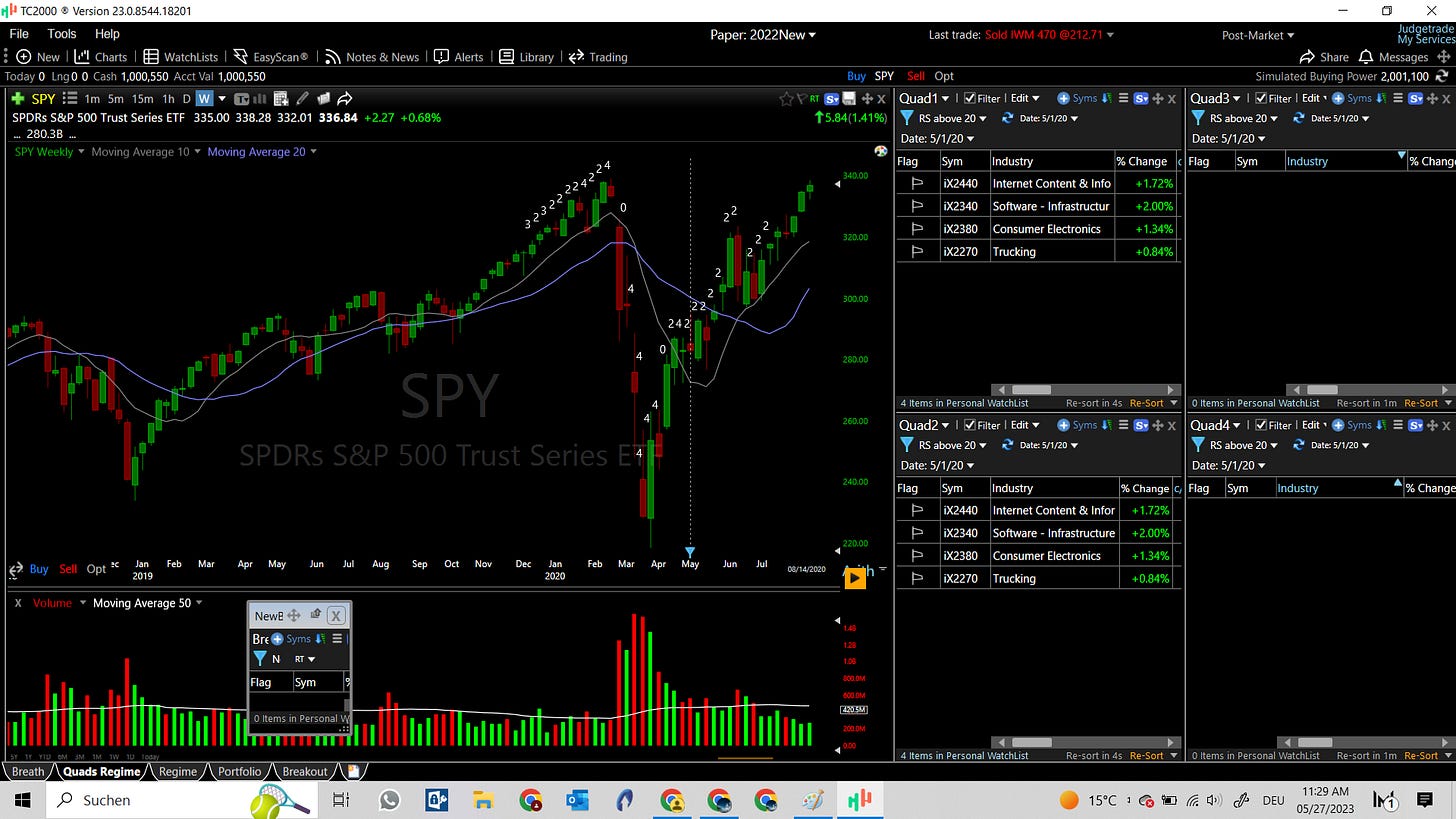The height and width of the screenshot is (819, 1456).
Task: Open WhatsApp from the taskbar
Action: (x=389, y=800)
